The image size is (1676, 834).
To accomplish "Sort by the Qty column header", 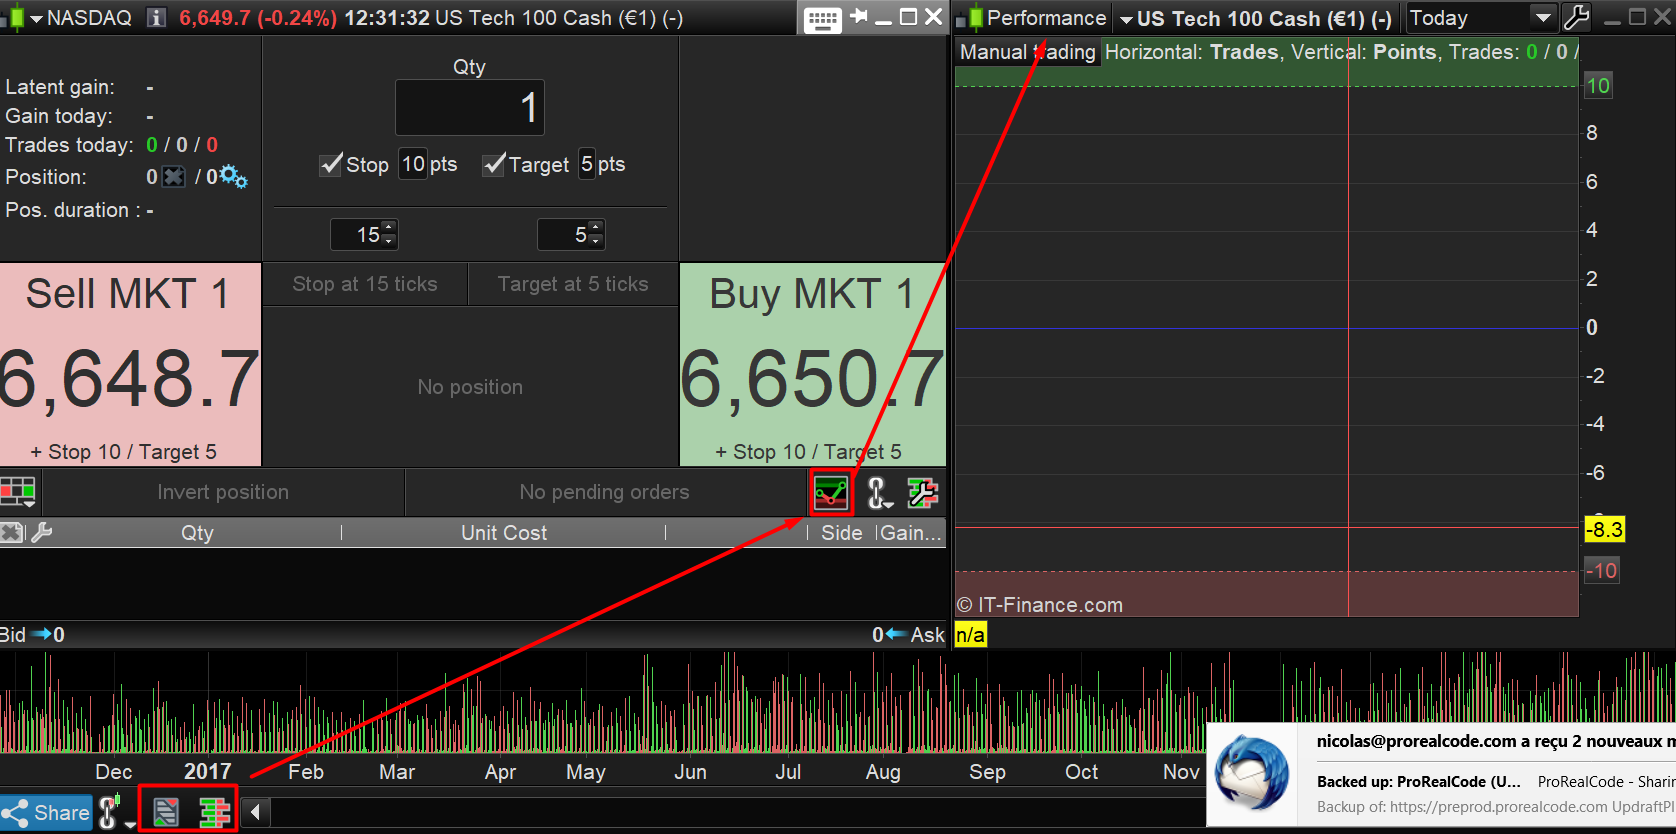I will pos(197,533).
